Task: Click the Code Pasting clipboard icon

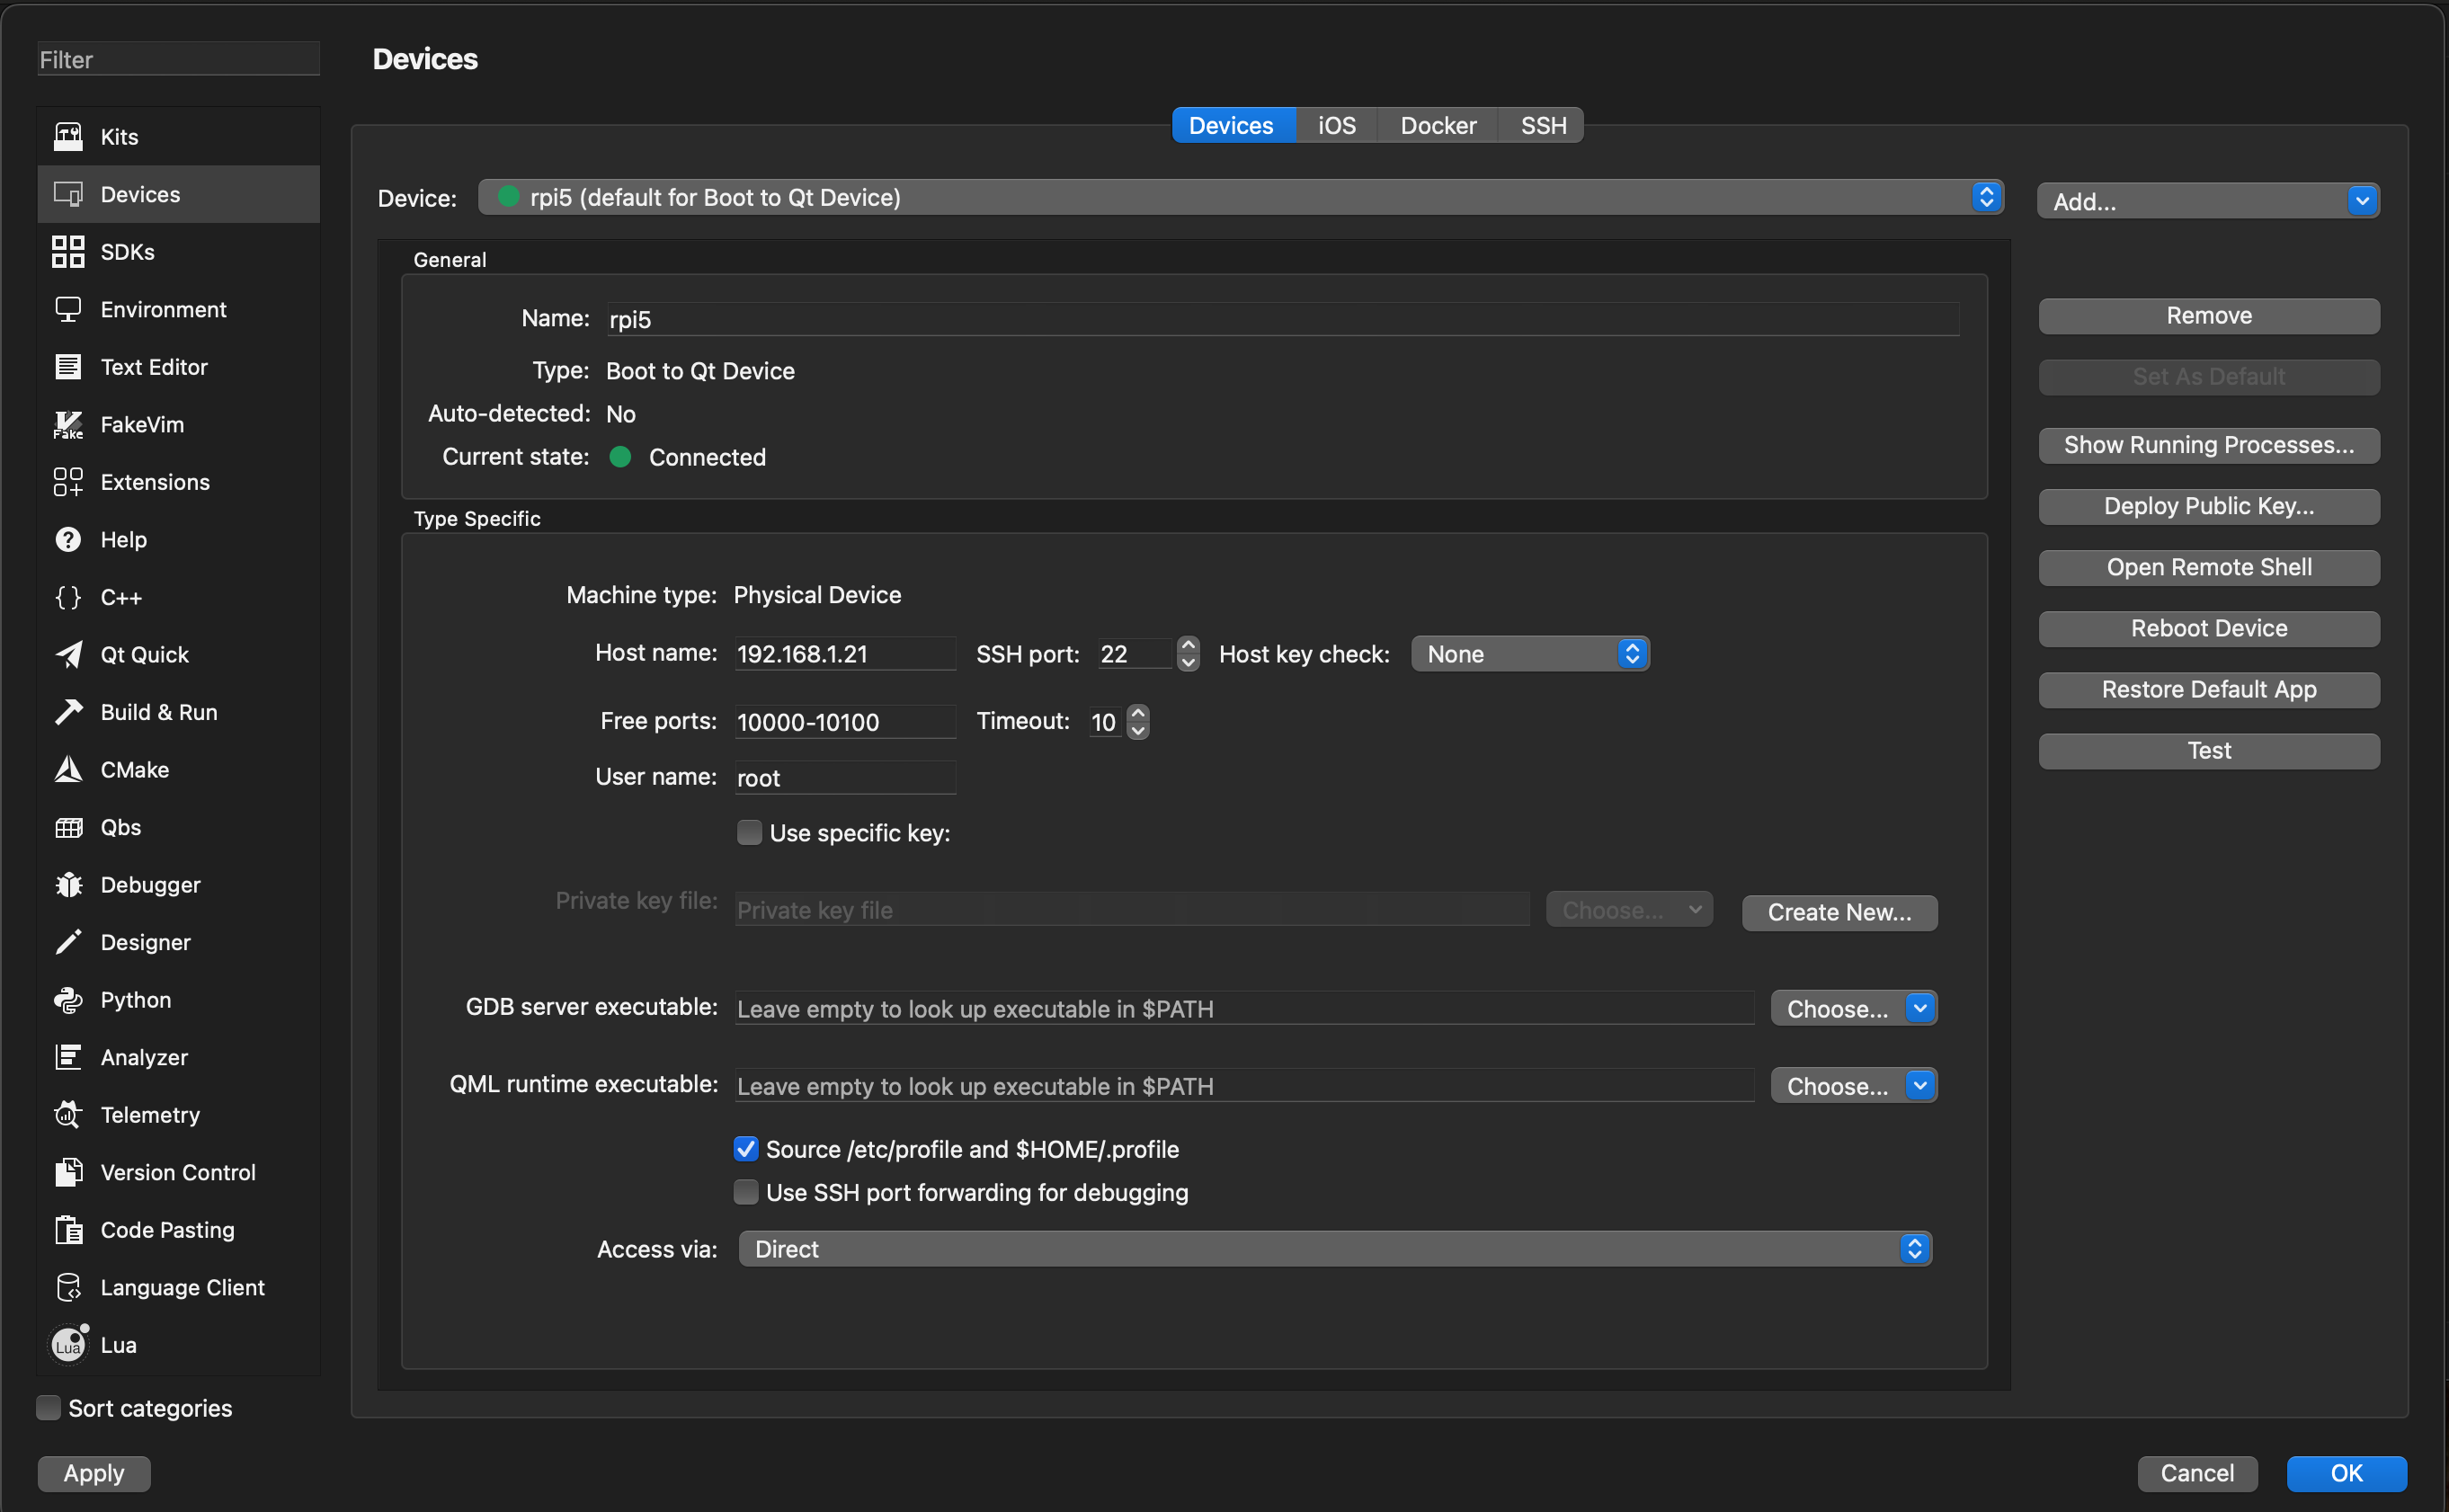Action: click(68, 1230)
